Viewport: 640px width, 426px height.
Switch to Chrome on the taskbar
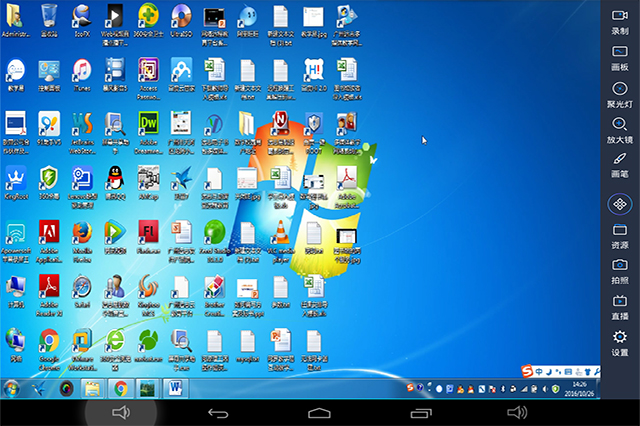(x=120, y=388)
